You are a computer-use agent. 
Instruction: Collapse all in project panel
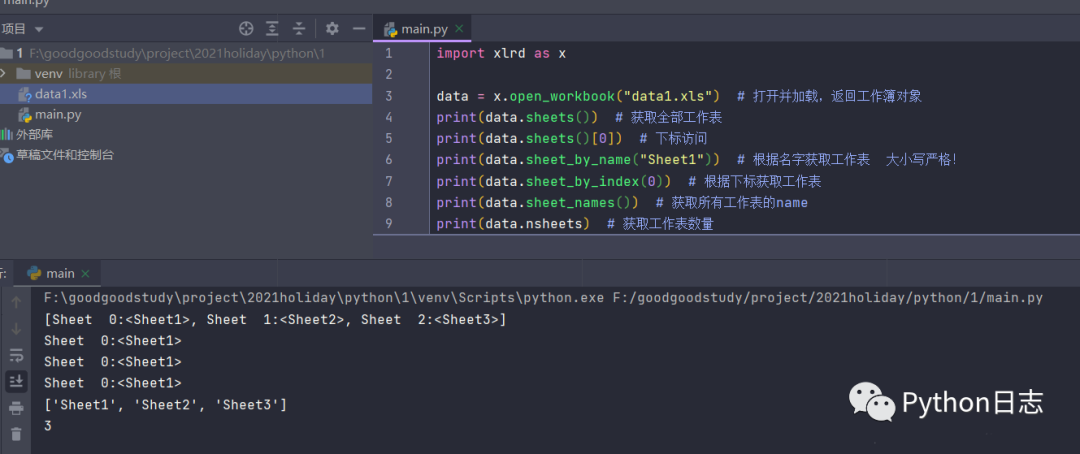coord(298,28)
